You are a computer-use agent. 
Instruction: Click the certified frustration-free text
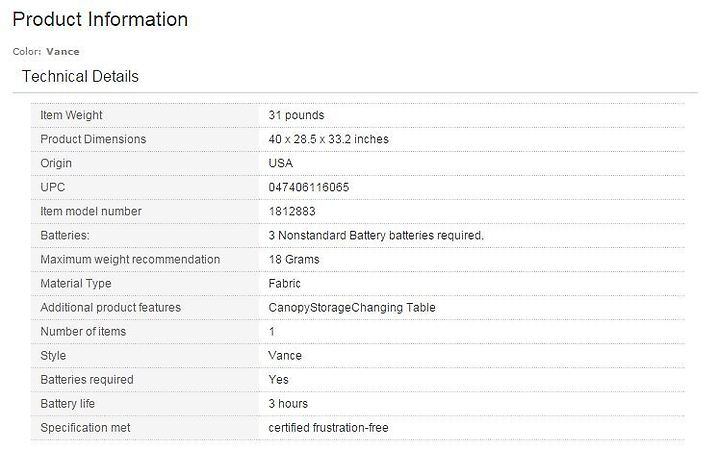pyautogui.click(x=328, y=428)
